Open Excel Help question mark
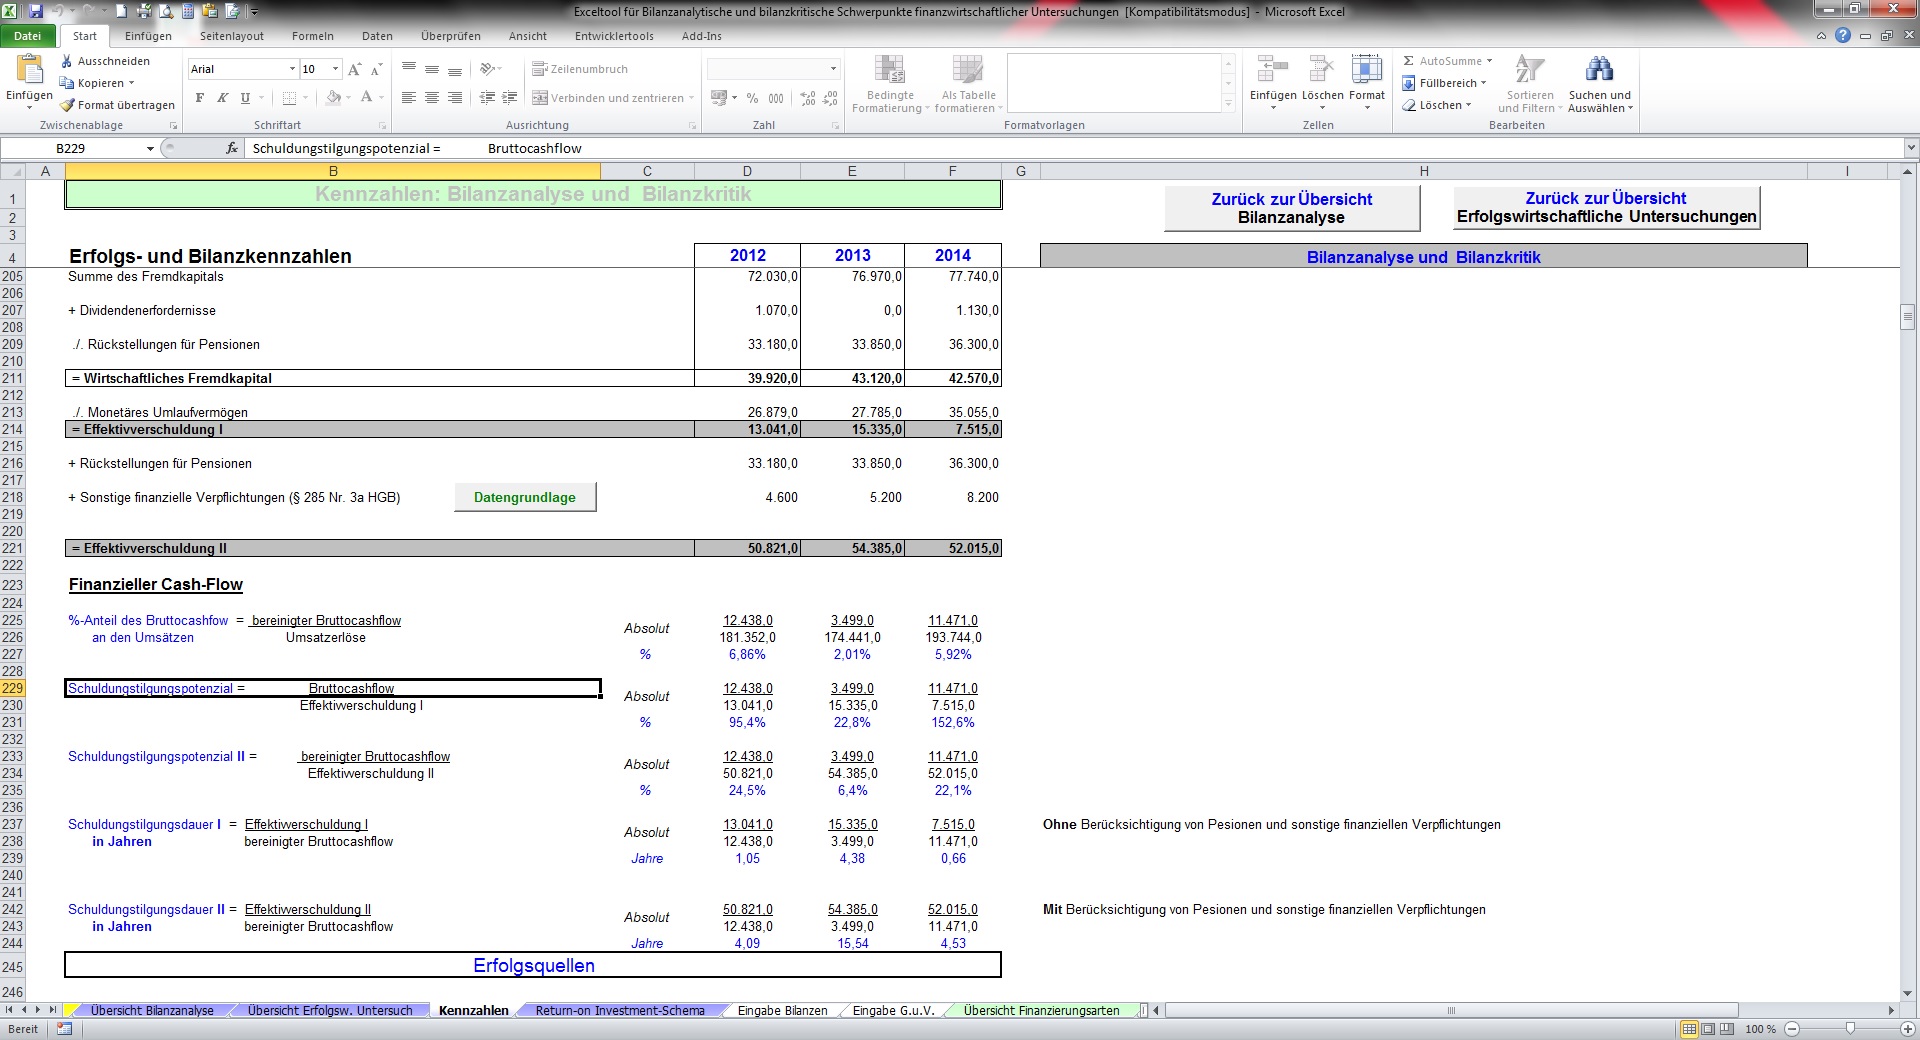The height and width of the screenshot is (1040, 1920). click(1843, 36)
